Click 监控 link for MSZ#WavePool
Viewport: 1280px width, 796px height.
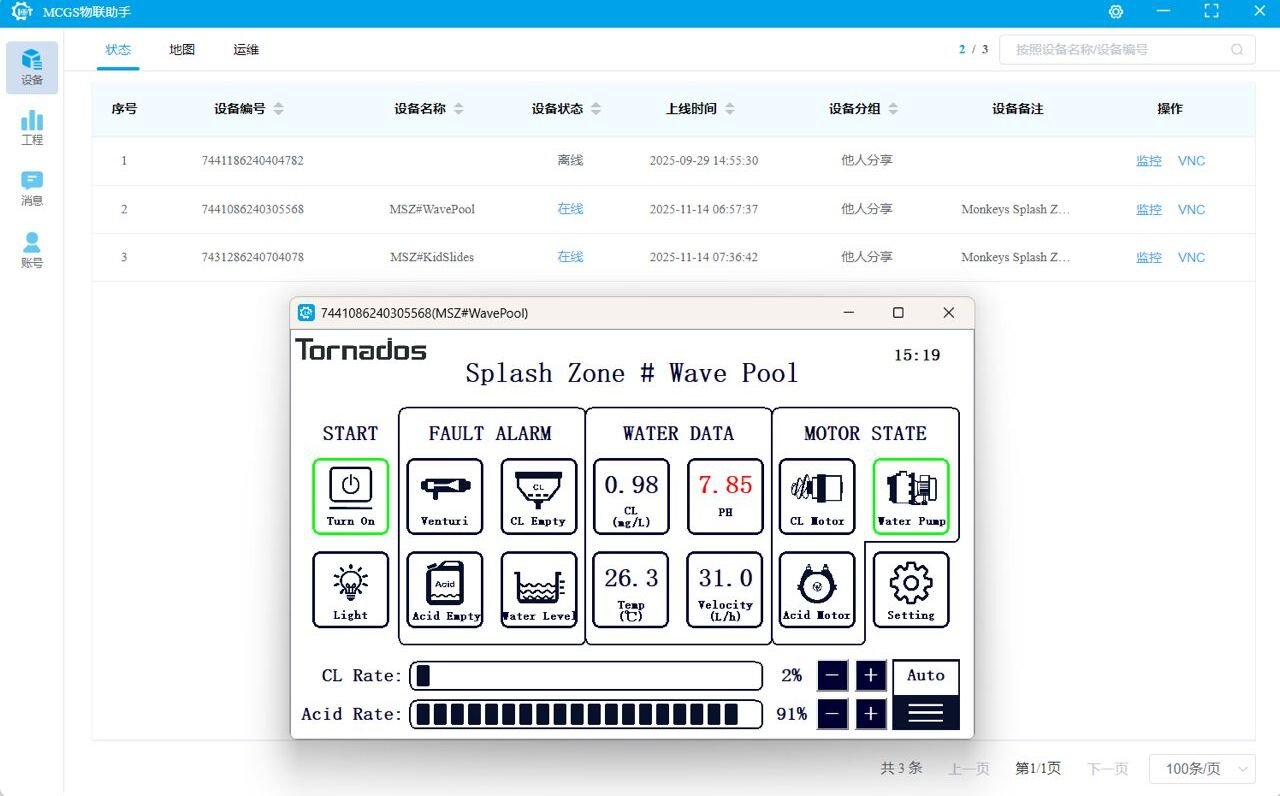(1148, 209)
